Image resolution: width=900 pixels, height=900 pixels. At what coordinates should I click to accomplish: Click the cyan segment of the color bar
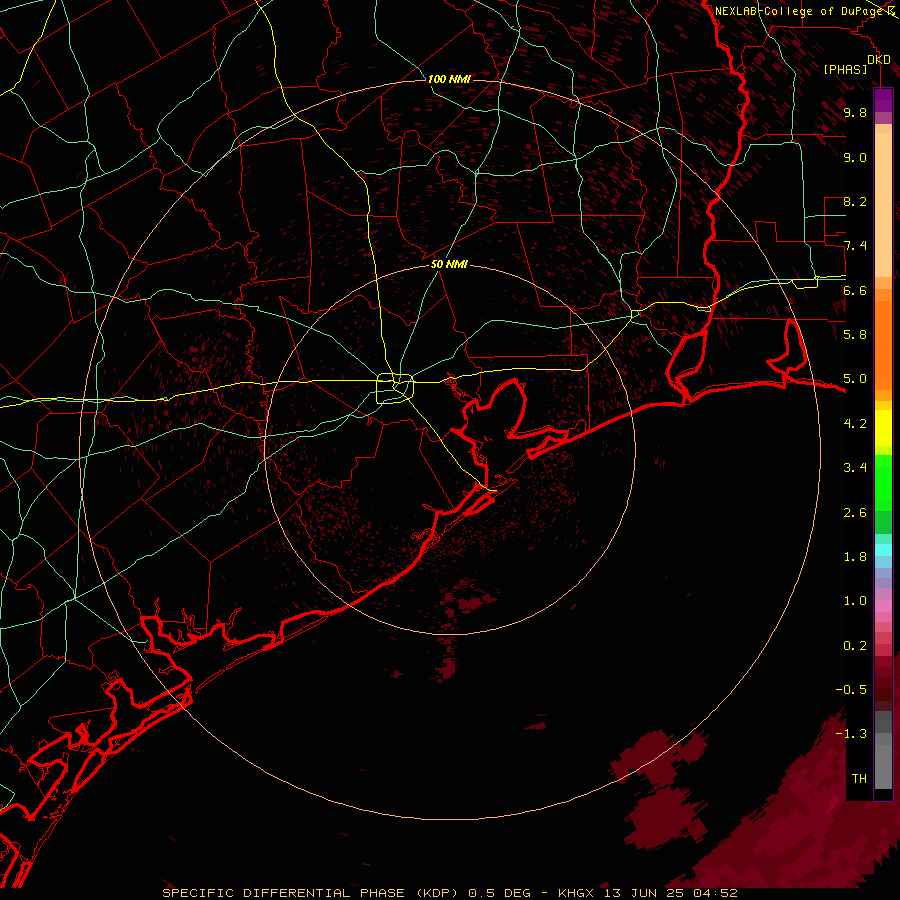[x=883, y=550]
